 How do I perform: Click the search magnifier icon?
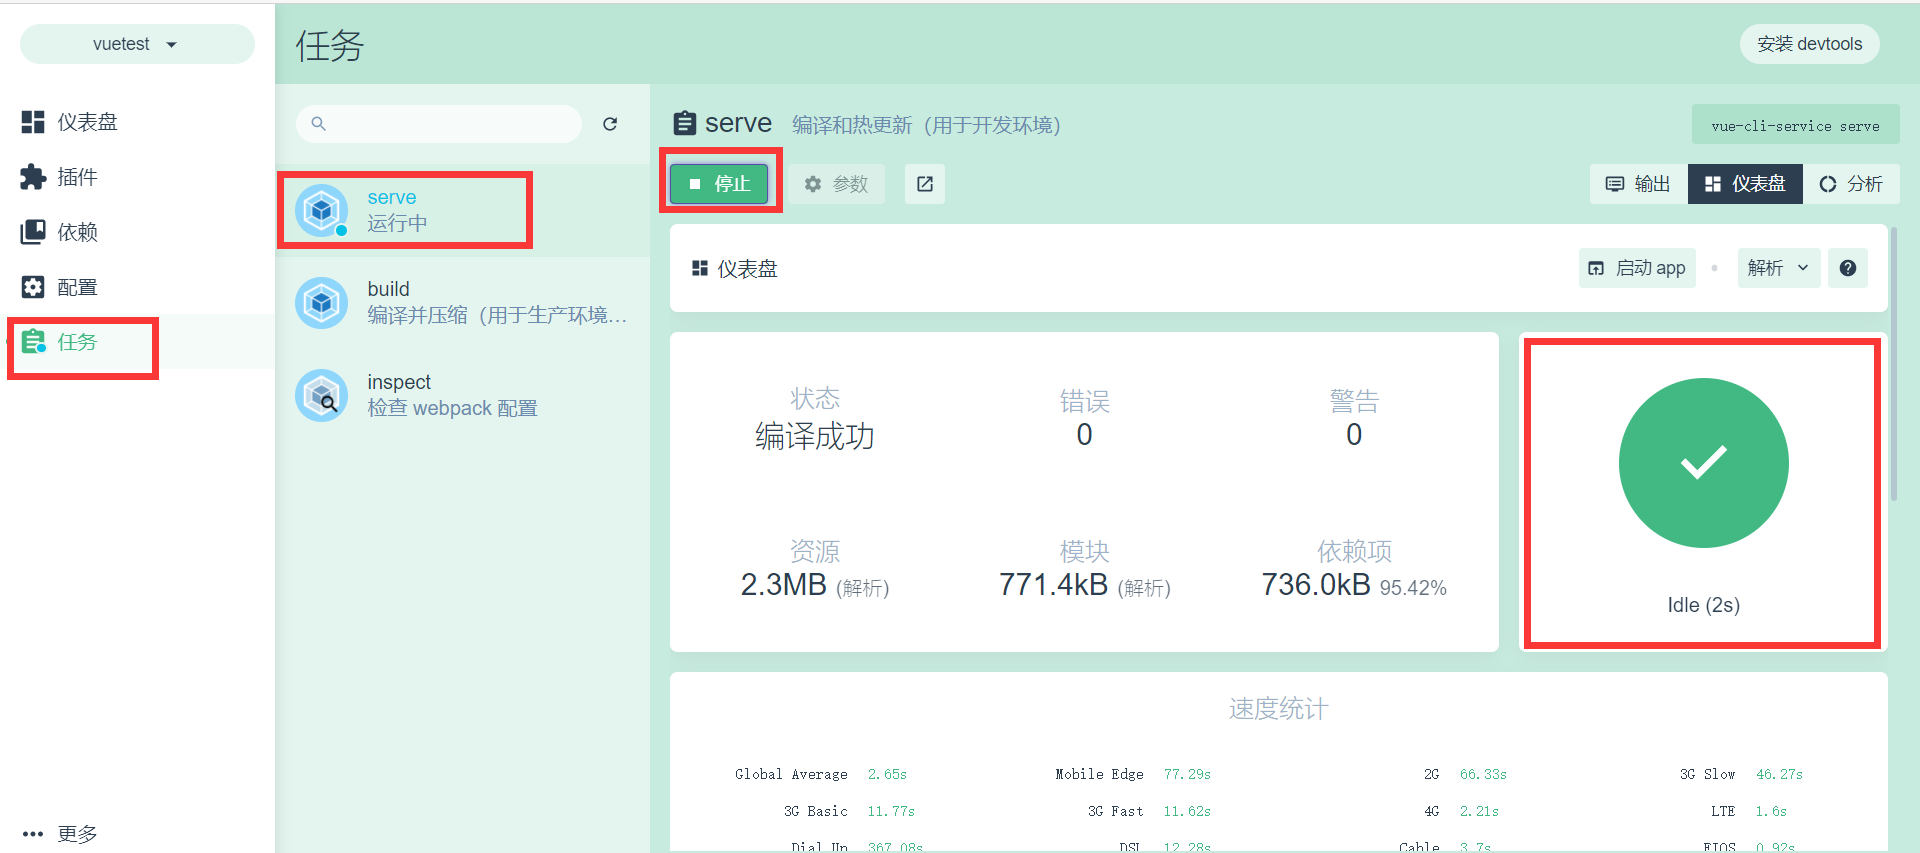tap(318, 124)
